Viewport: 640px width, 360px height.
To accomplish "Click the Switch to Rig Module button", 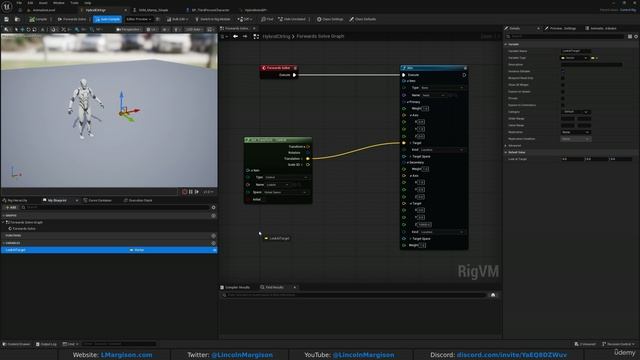I will click(x=213, y=19).
